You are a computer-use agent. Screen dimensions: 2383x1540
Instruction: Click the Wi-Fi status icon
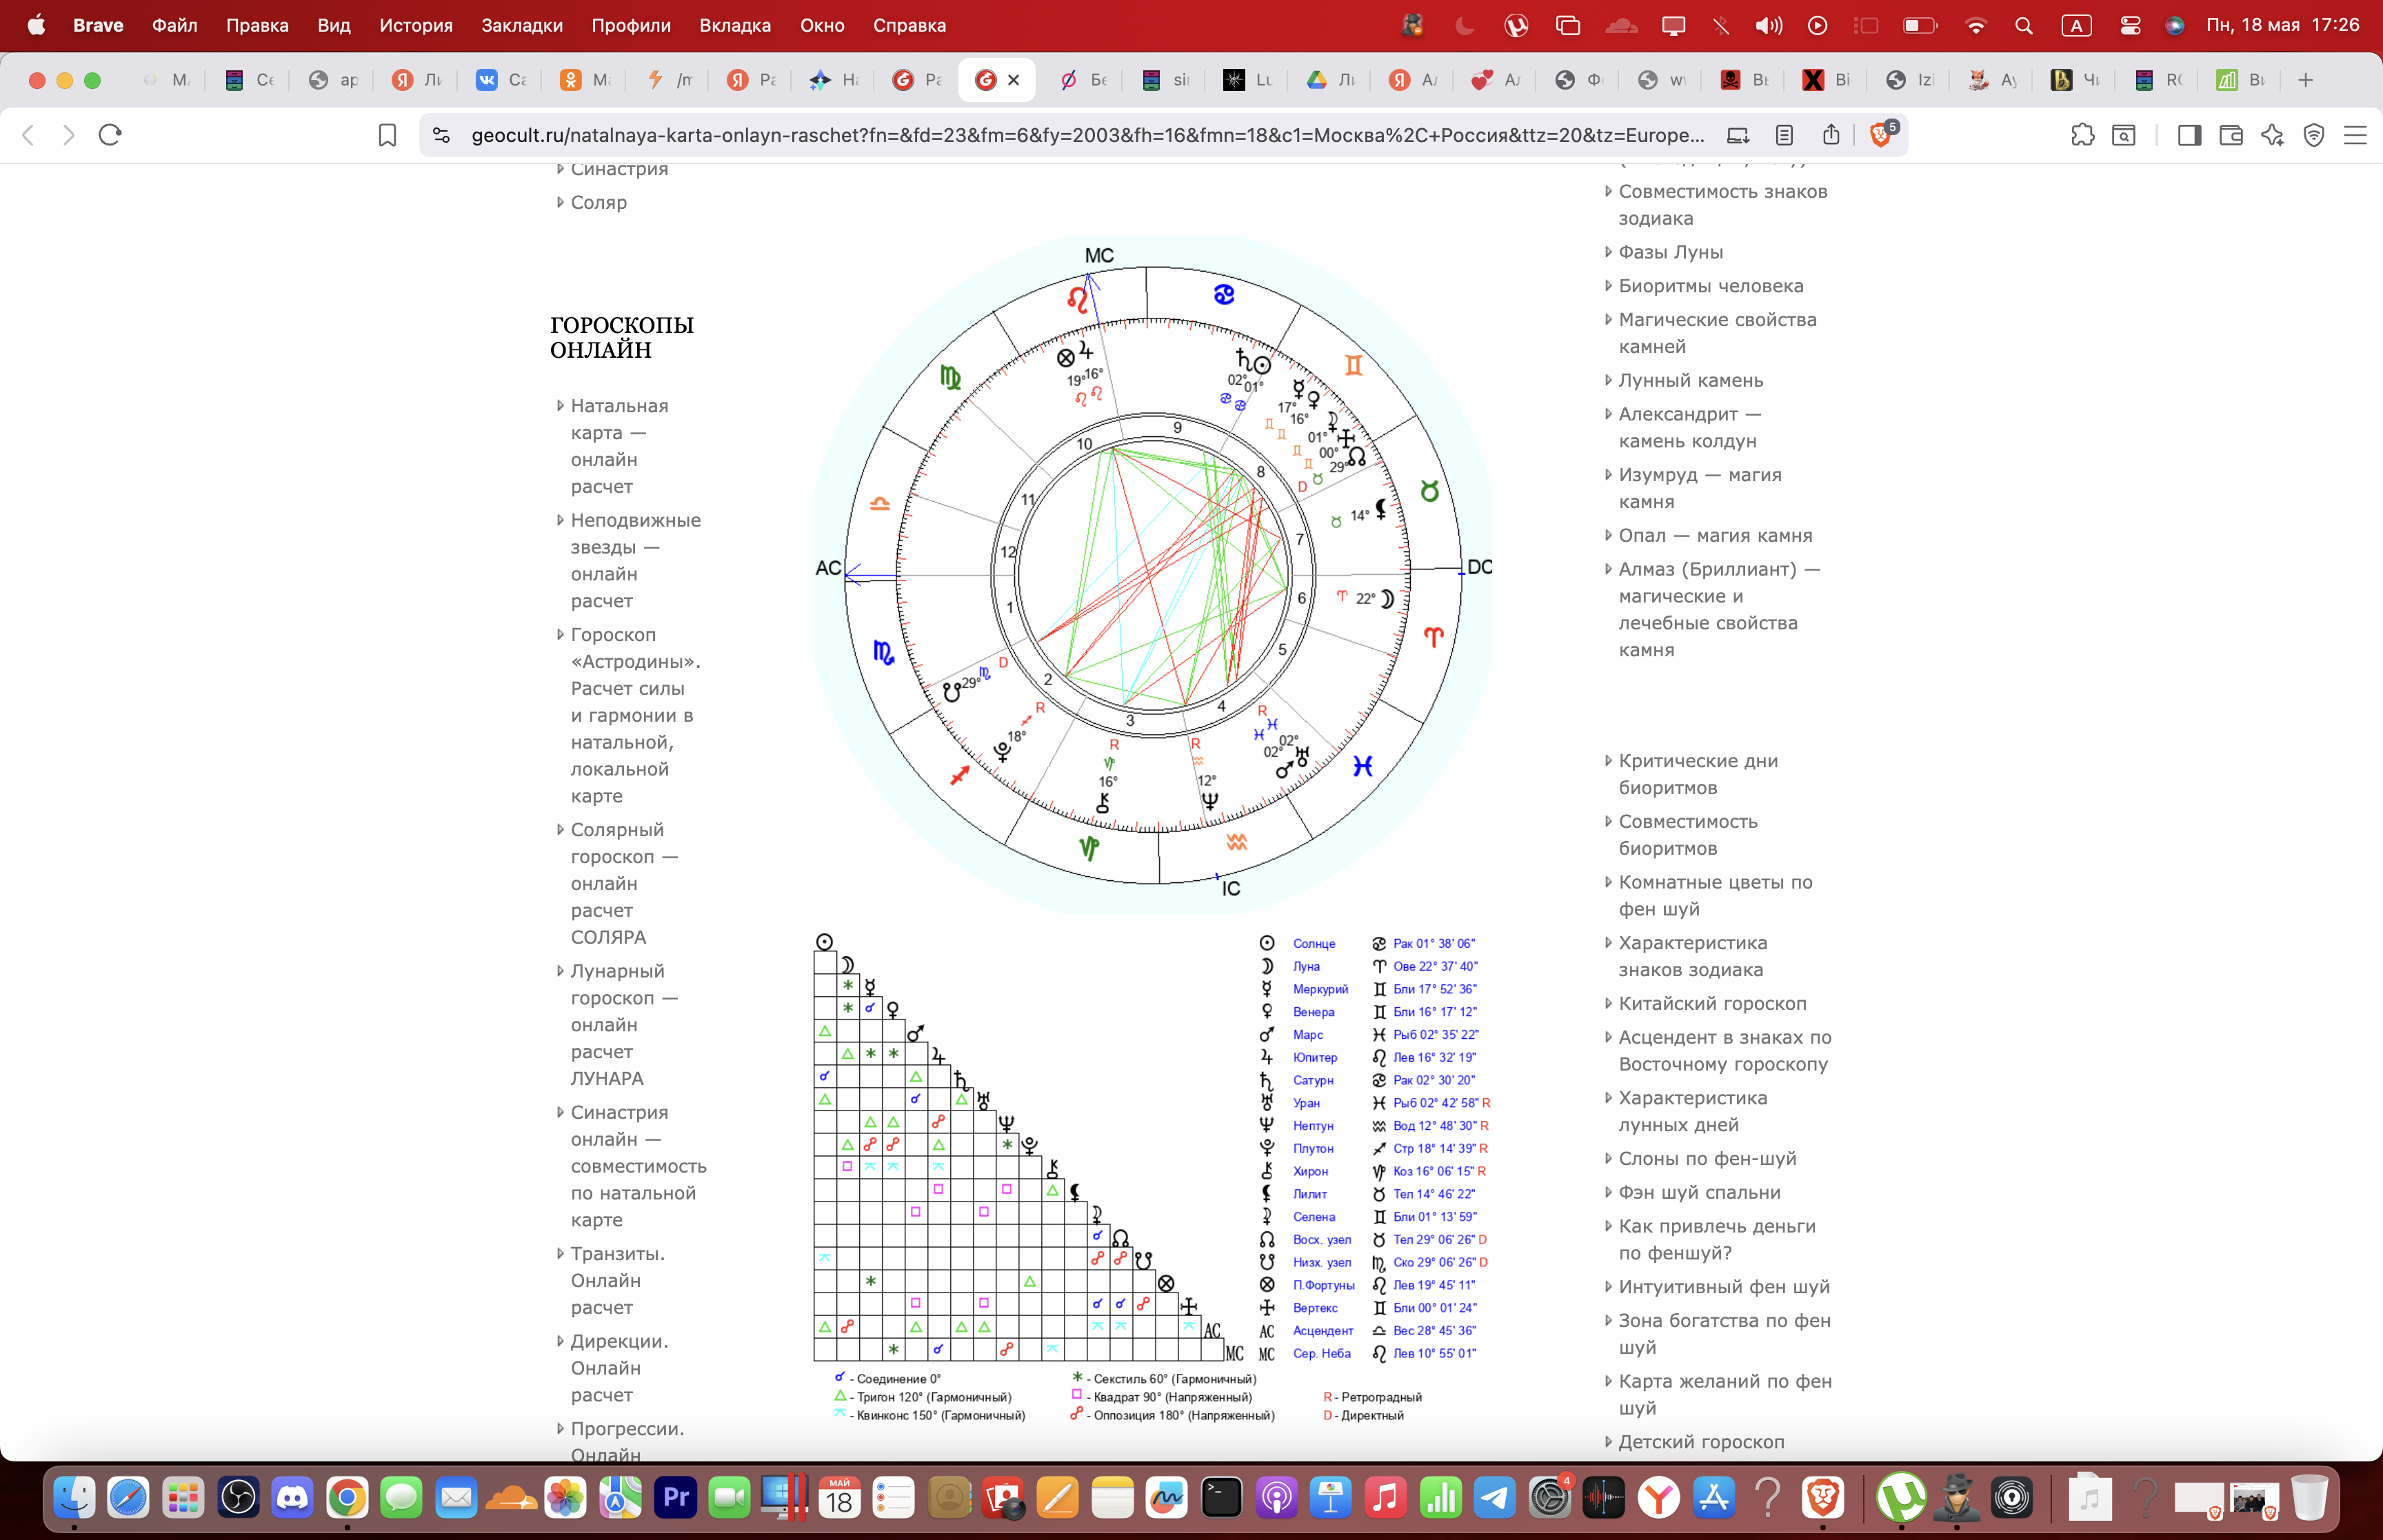click(x=1976, y=26)
